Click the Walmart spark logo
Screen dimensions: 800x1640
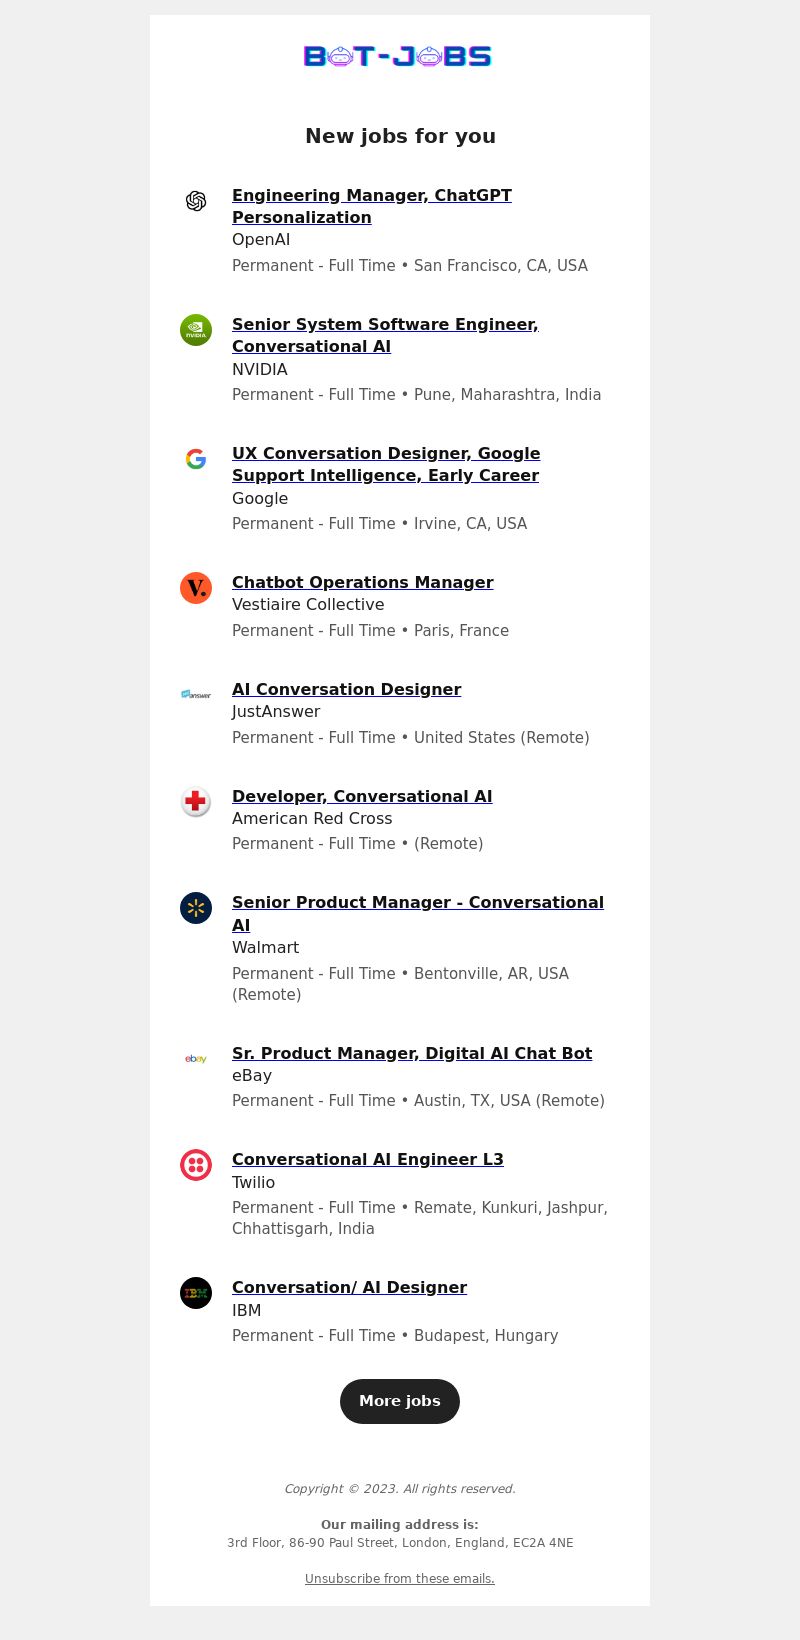(x=196, y=908)
